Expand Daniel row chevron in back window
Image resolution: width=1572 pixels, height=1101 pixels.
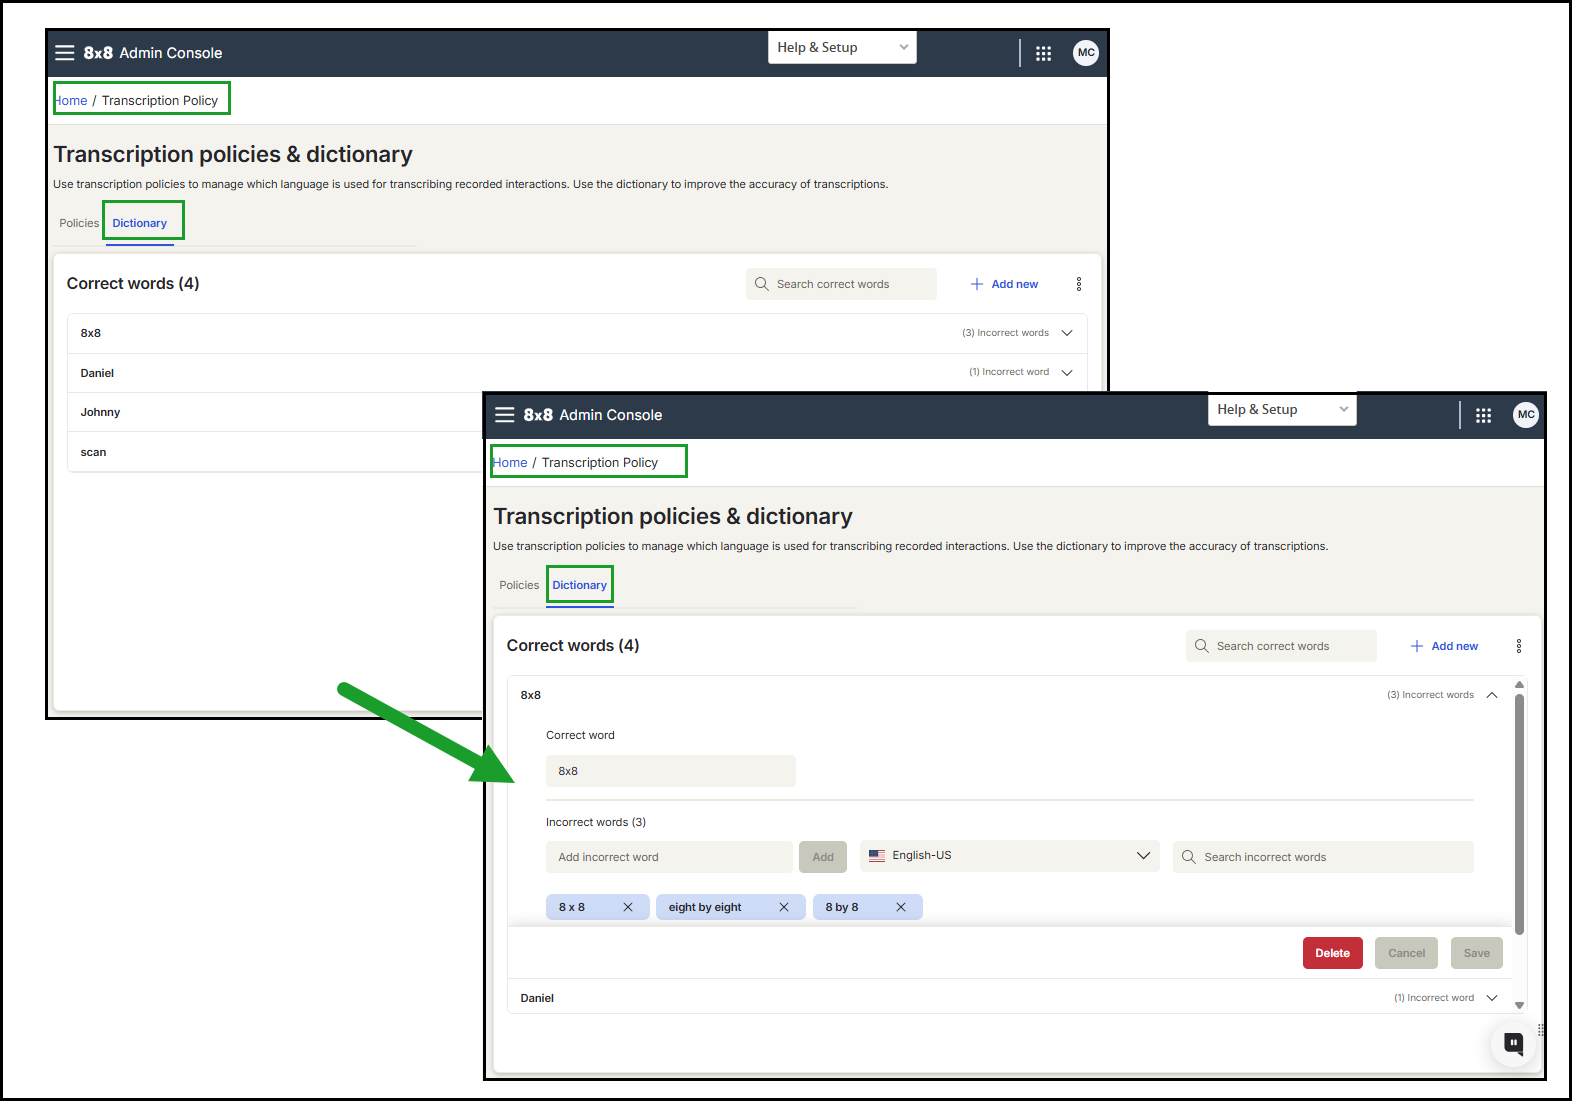coord(1067,372)
